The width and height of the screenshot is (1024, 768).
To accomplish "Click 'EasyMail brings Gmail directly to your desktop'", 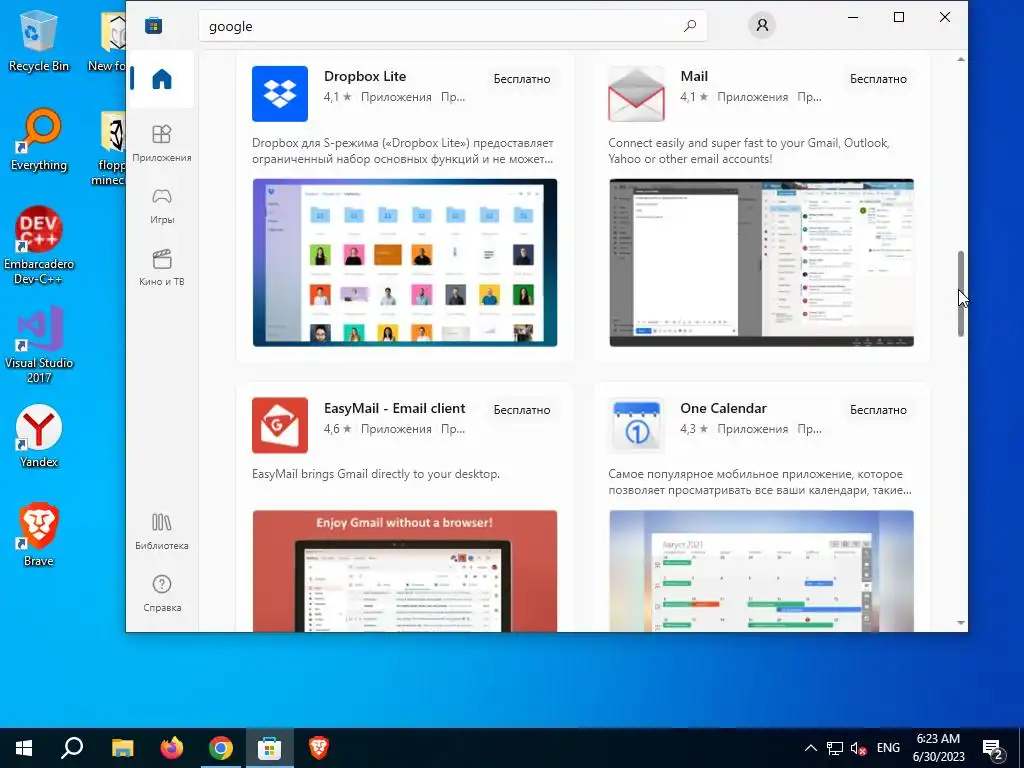I will (x=376, y=474).
